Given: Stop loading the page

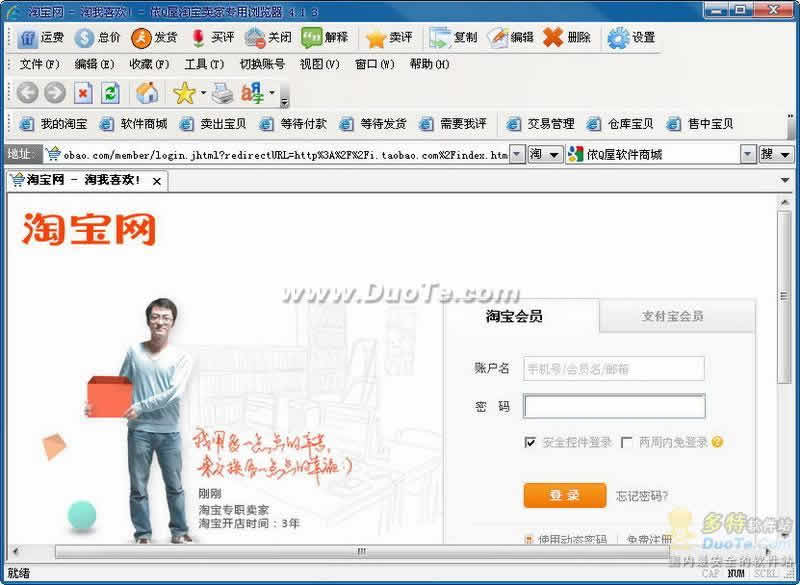Looking at the screenshot, I should [x=83, y=93].
